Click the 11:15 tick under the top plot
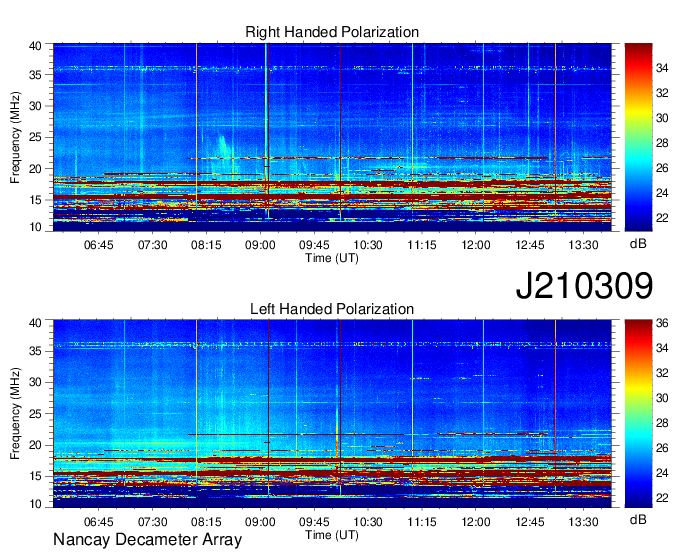The image size is (680, 552). click(422, 245)
